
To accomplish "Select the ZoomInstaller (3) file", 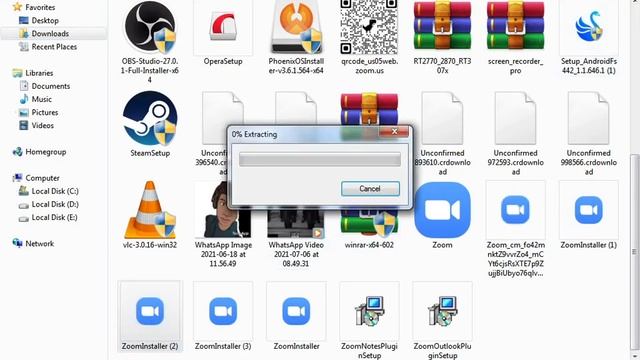I will [223, 311].
